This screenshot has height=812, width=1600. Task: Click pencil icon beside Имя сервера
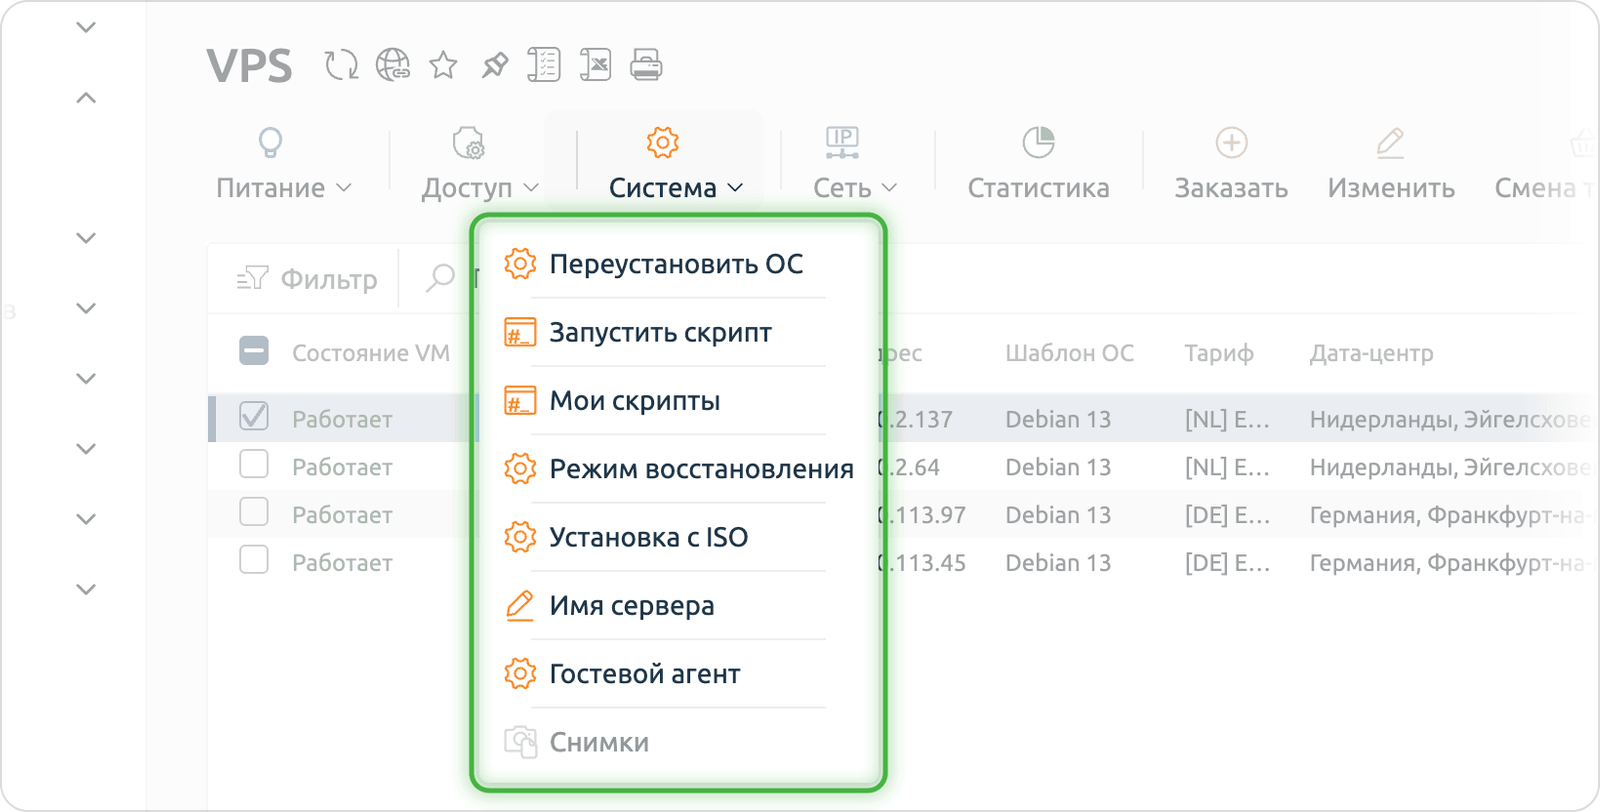click(x=520, y=605)
